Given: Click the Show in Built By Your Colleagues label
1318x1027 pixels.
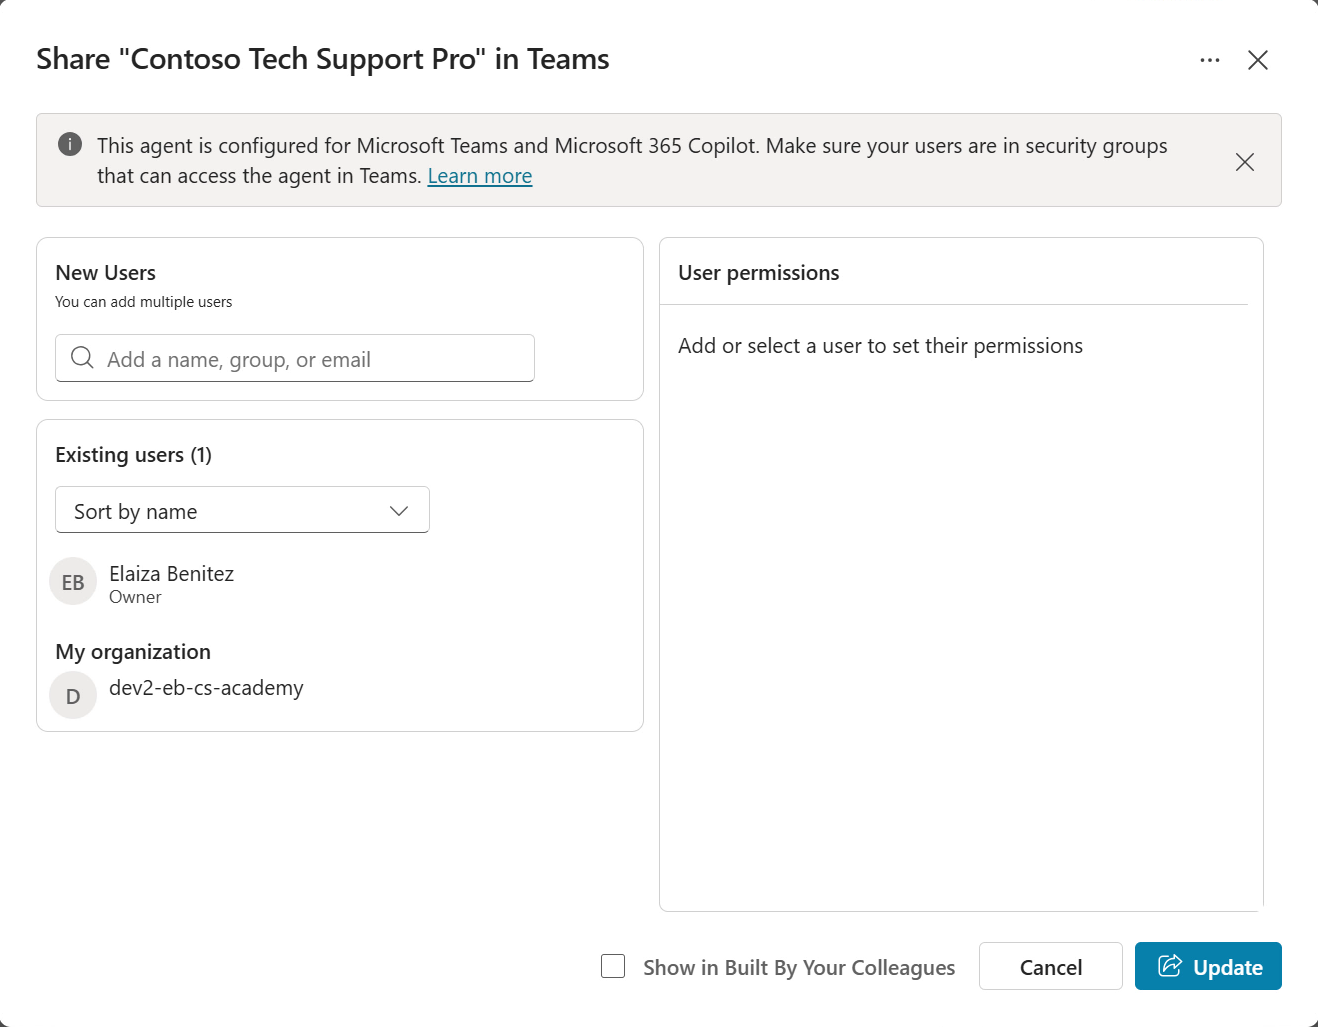Looking at the screenshot, I should (799, 968).
